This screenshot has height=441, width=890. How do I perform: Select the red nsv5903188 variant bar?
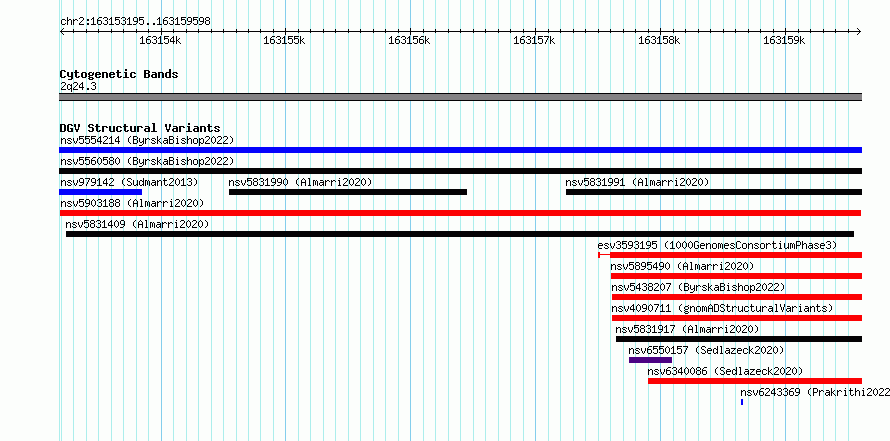460,213
